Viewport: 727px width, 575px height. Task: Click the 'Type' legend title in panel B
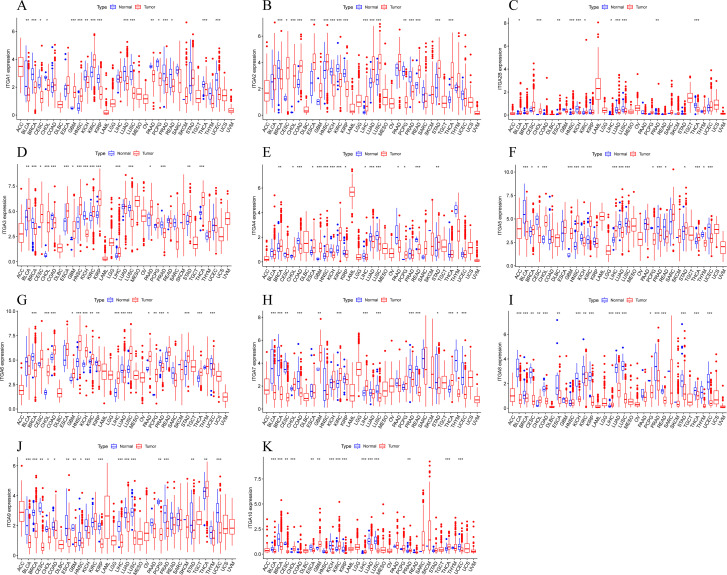(348, 7)
